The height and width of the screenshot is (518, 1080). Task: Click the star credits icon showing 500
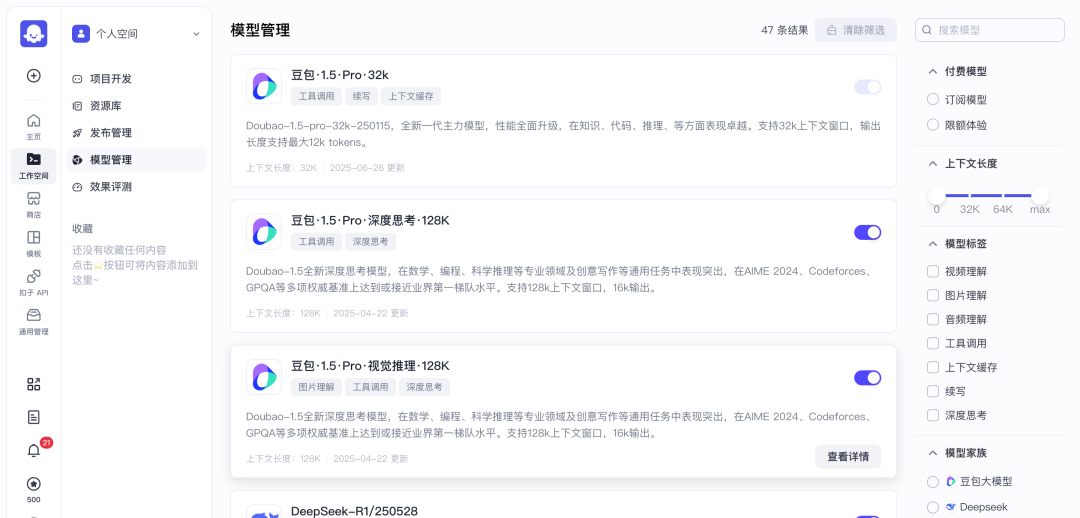(x=33, y=484)
